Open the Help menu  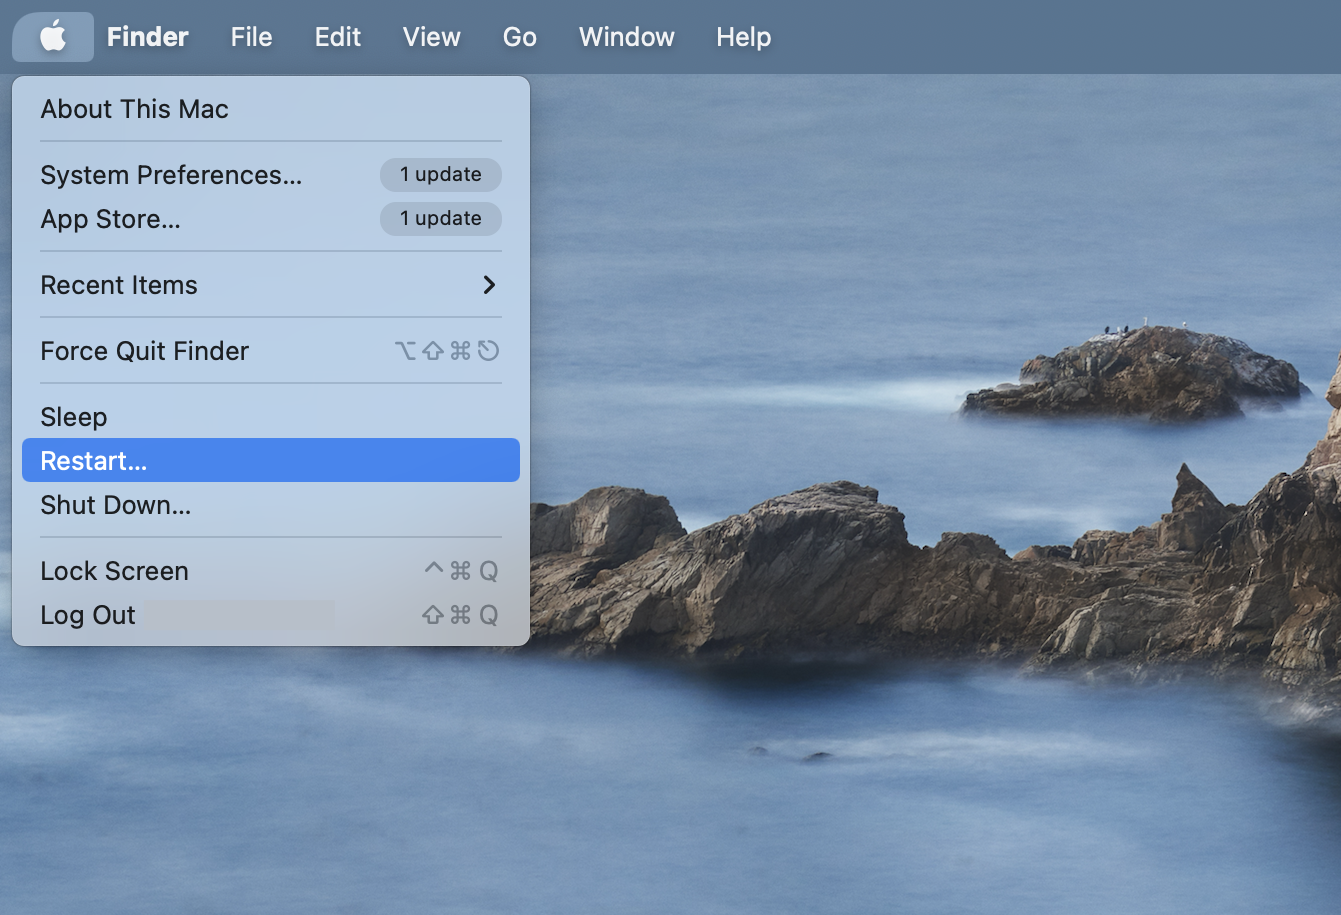[x=744, y=37]
